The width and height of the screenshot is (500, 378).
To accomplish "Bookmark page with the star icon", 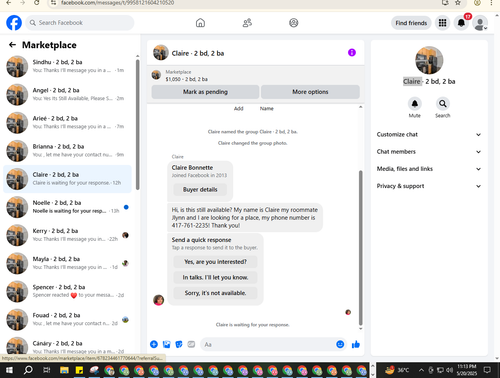I will 458,3.
